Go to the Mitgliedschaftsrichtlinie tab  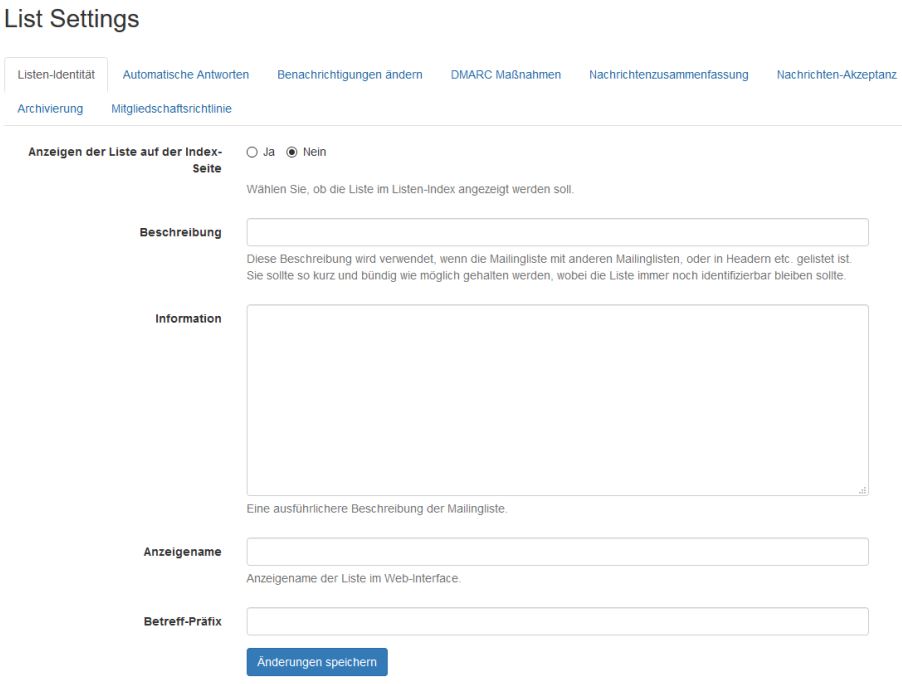click(x=172, y=108)
